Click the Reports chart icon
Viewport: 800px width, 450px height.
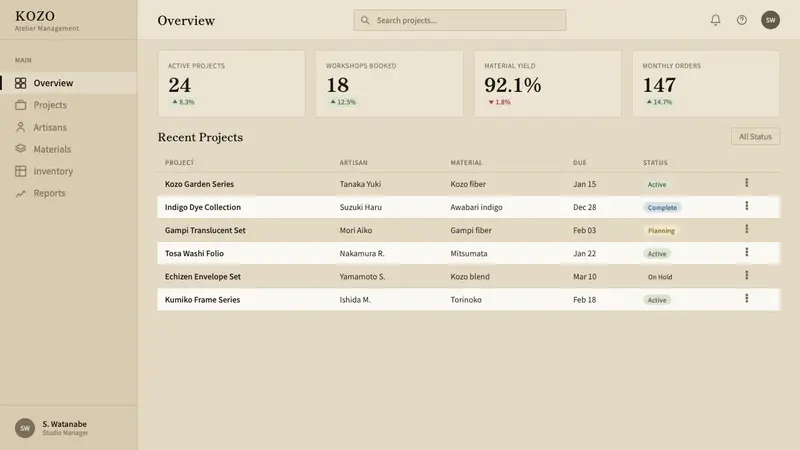coord(20,193)
